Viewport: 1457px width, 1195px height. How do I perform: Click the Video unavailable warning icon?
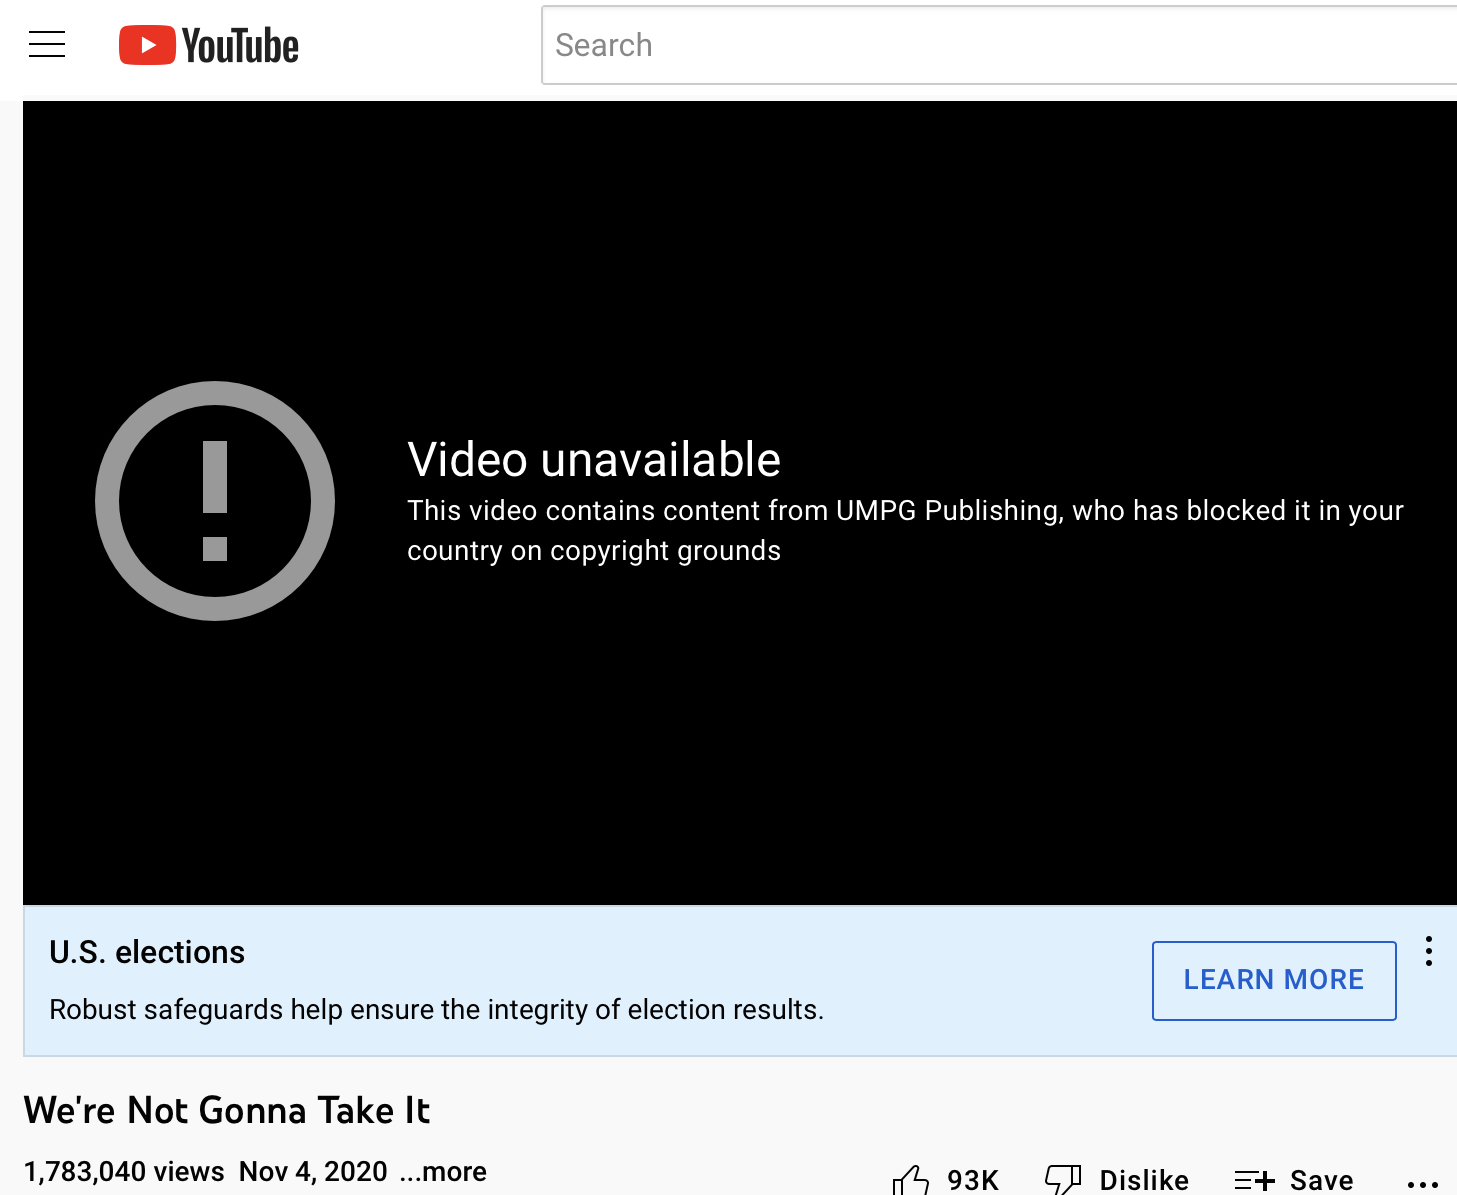coord(215,501)
